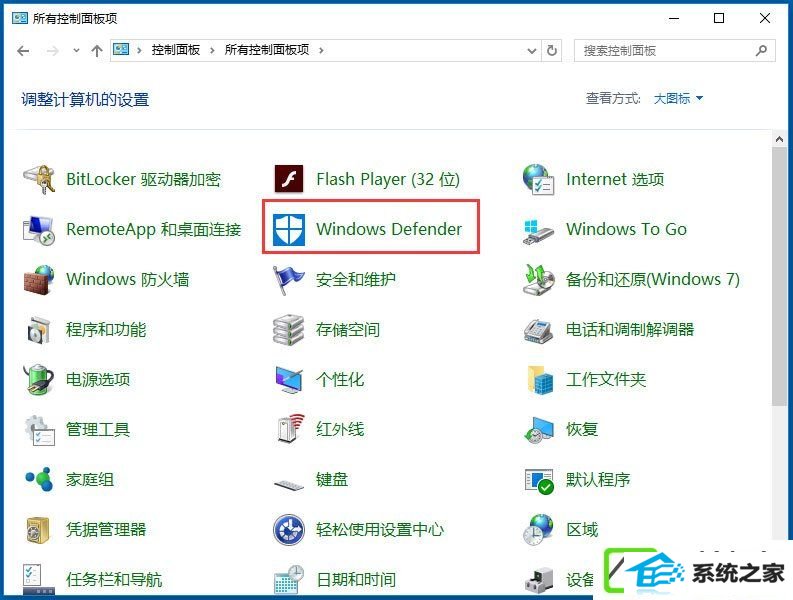This screenshot has height=600, width=793.
Task: Select 所有控制面板项 breadcrumb segment
Action: pyautogui.click(x=267, y=50)
